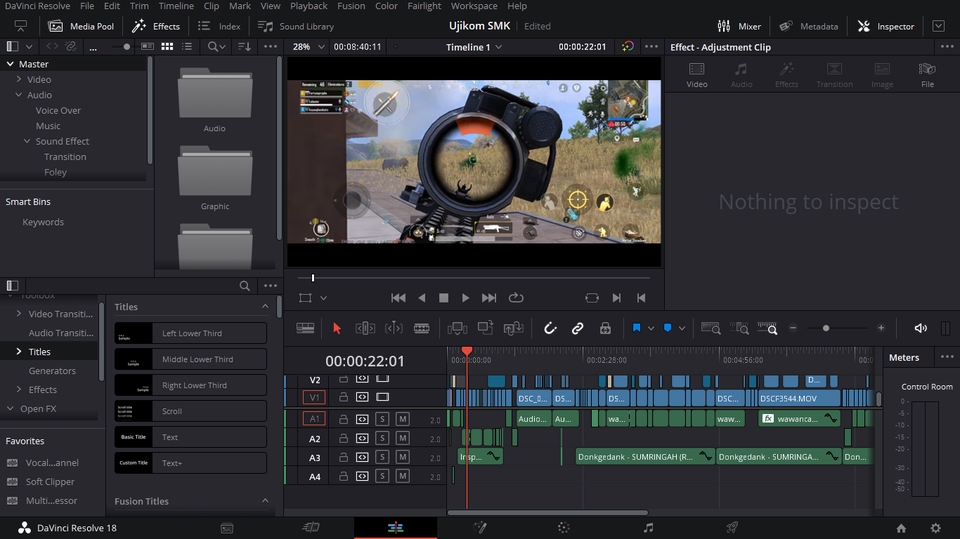Select the arrow Selection Mode tool

pyautogui.click(x=336, y=328)
